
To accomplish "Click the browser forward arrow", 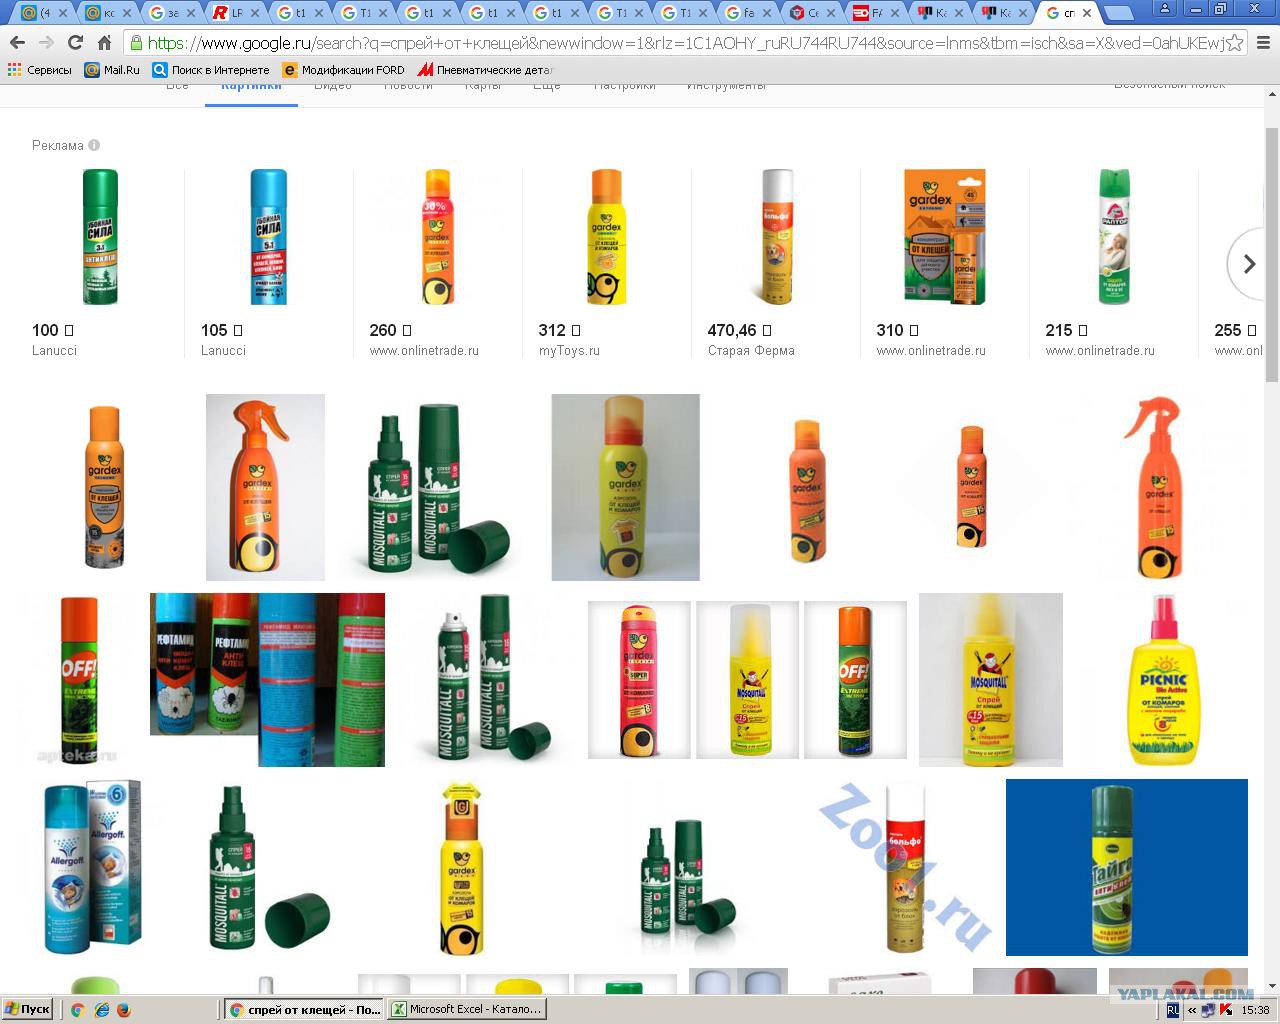I will 46,43.
